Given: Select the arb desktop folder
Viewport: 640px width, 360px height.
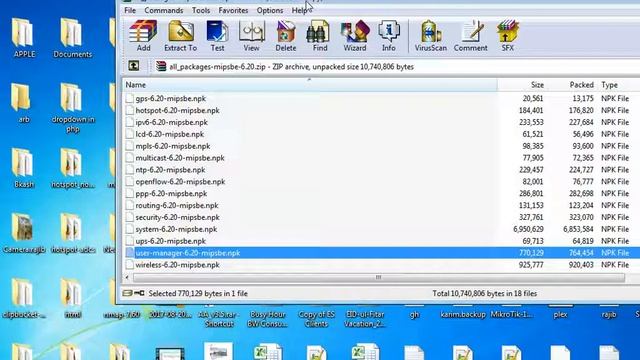Looking at the screenshot, I should point(23,103).
